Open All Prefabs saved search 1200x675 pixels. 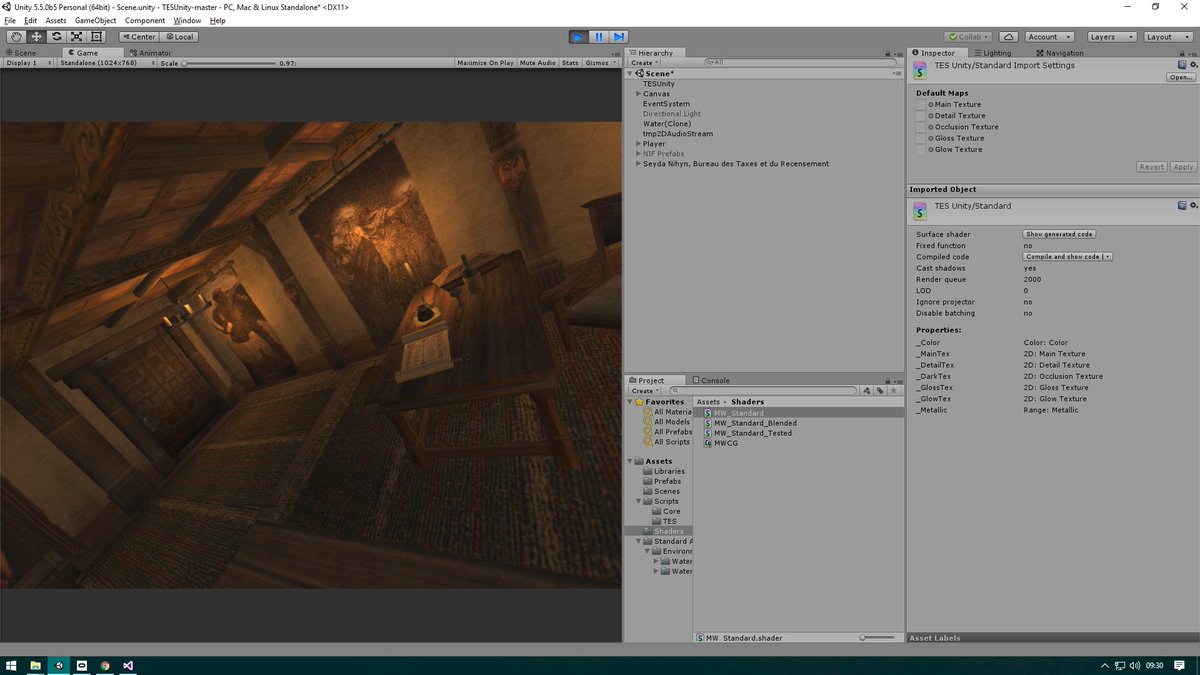667,432
